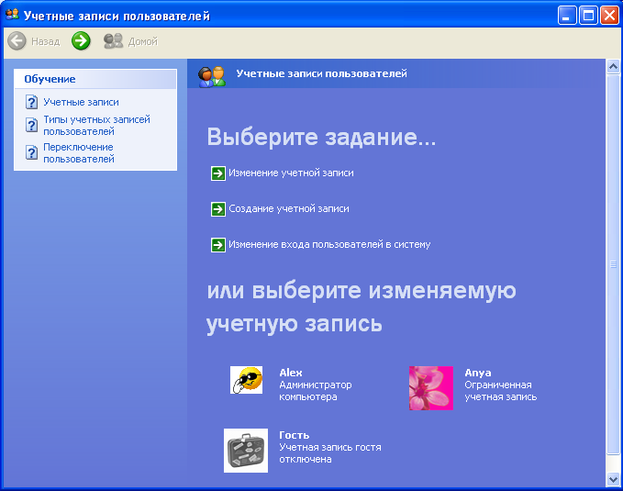The width and height of the screenshot is (623, 491).
Task: Click green arrow next to Изменение учетной записи
Action: [218, 173]
